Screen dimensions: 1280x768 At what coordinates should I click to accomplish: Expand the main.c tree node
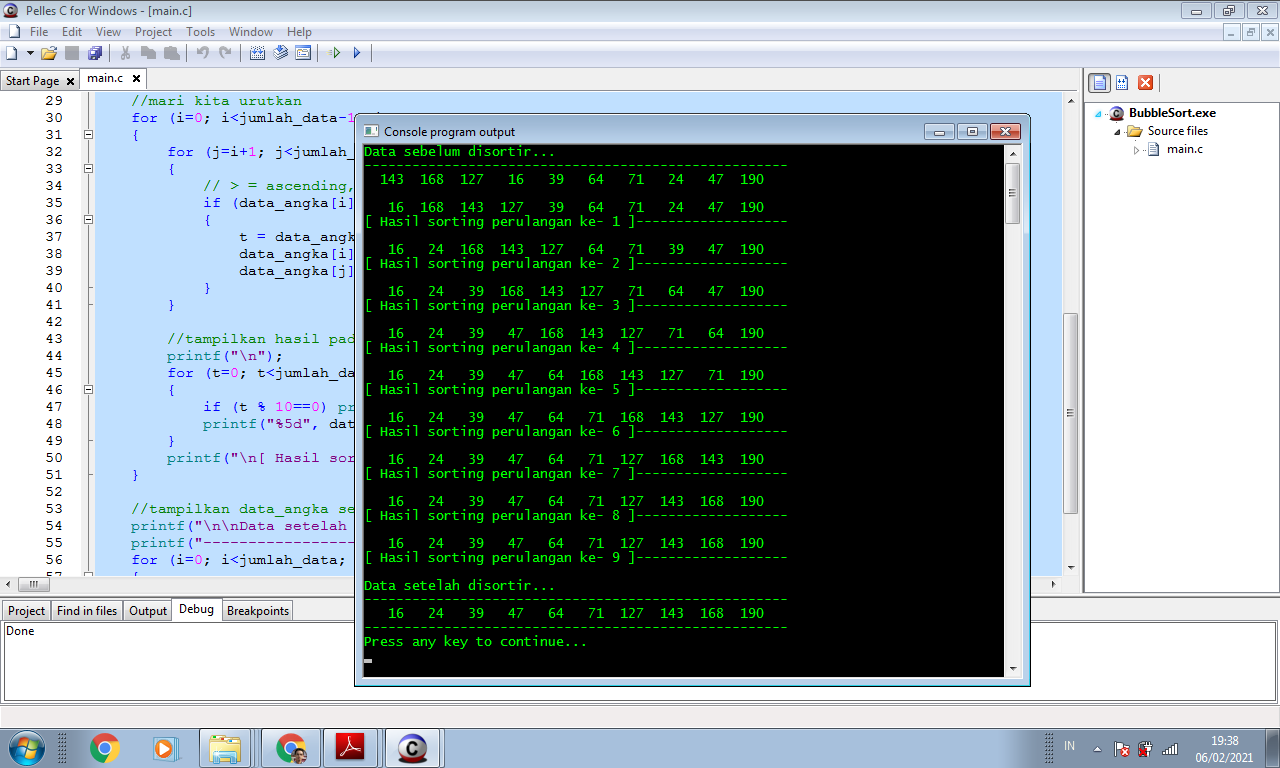(x=1136, y=150)
